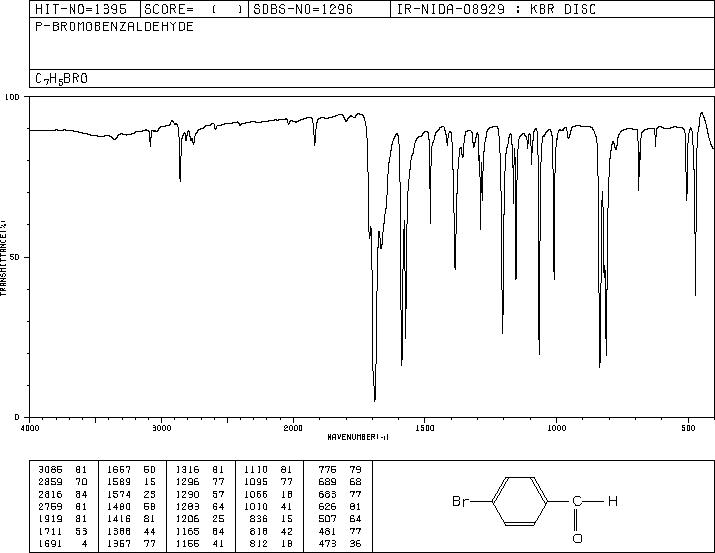The width and height of the screenshot is (715, 553).
Task: Click the H atom of the aldehyde
Action: (x=613, y=501)
